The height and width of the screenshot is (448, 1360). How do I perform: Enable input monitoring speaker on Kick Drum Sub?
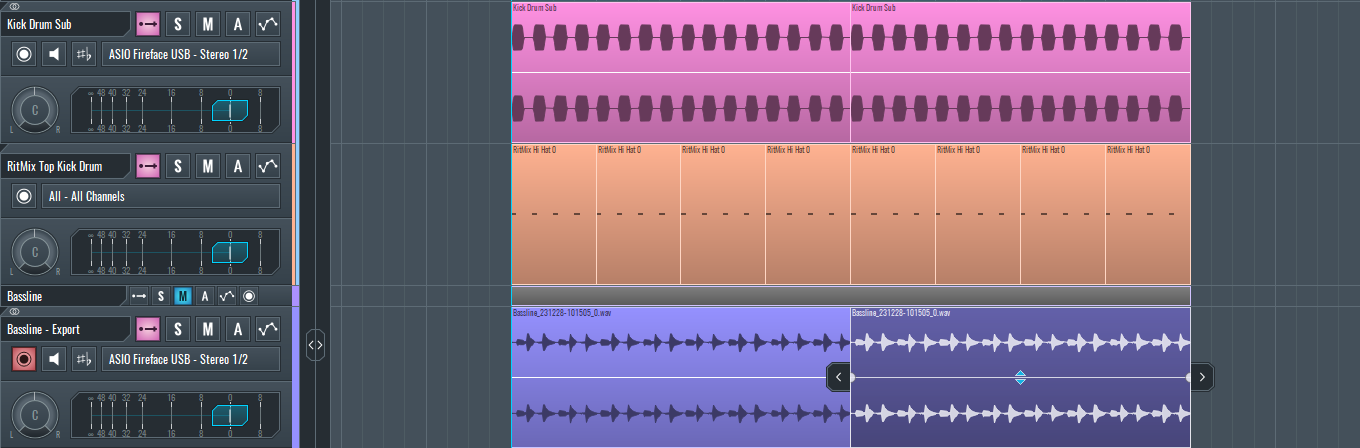pos(54,54)
